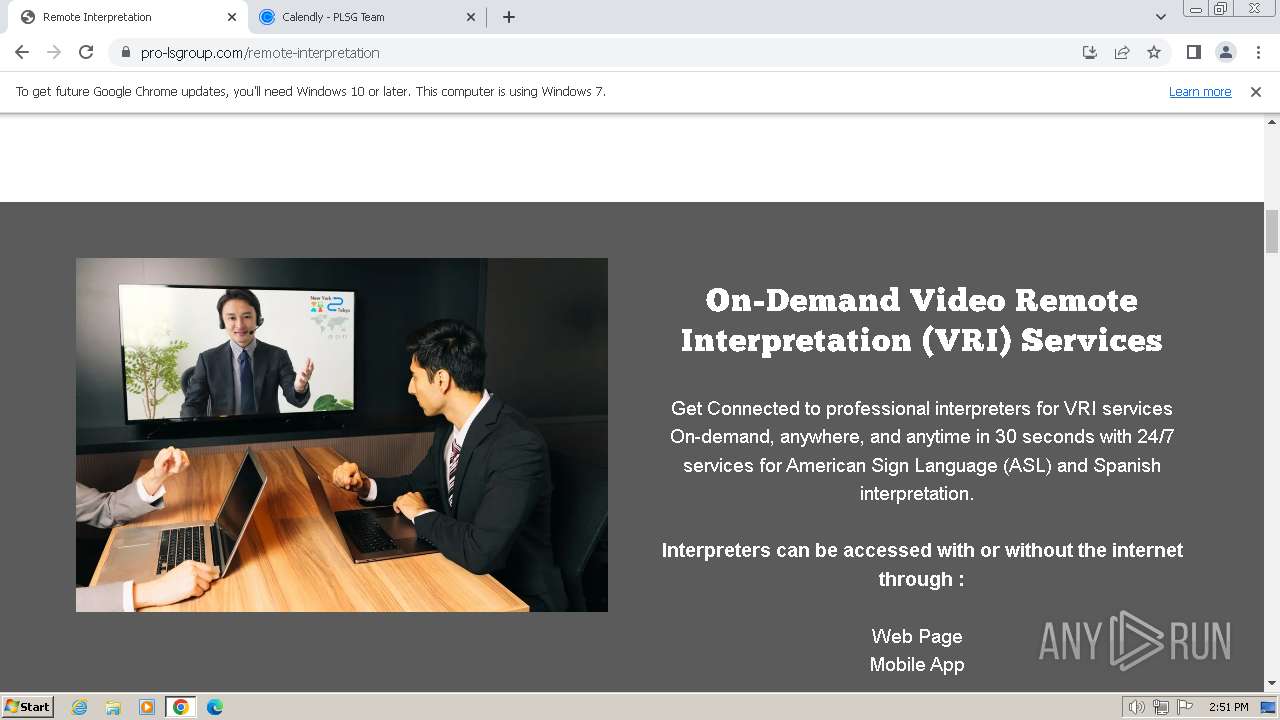The image size is (1280, 720).
Task: Open a new browser tab
Action: [x=509, y=17]
